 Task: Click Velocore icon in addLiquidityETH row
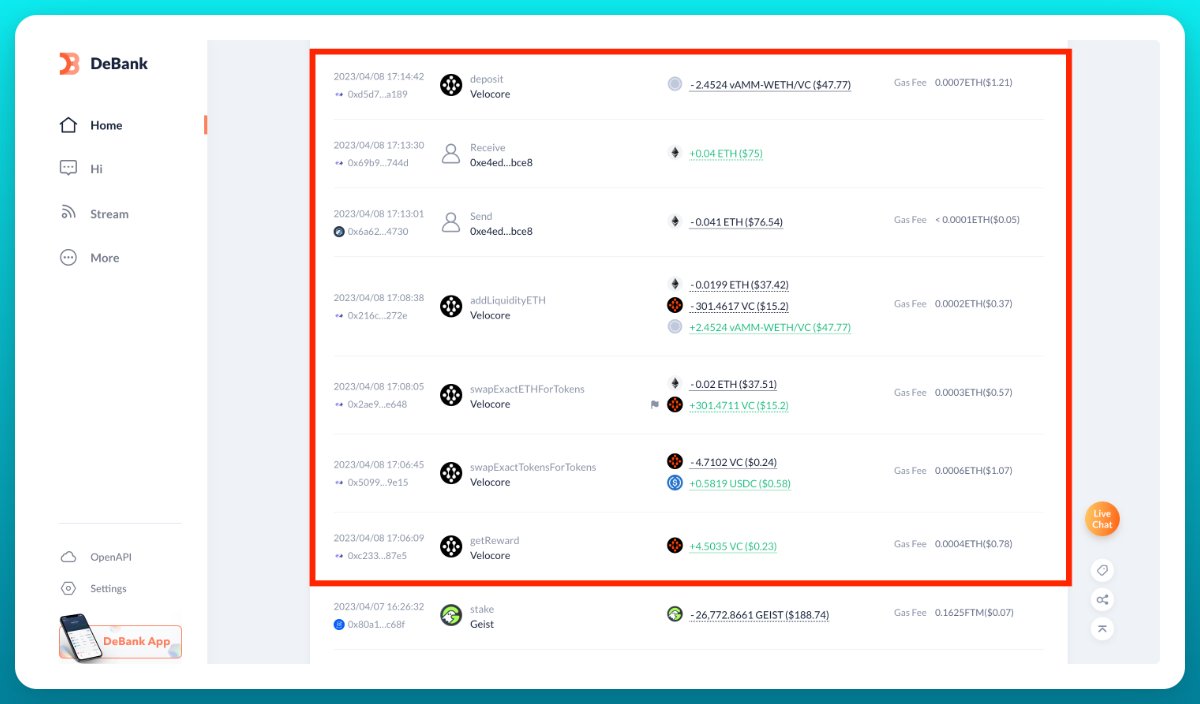point(451,306)
